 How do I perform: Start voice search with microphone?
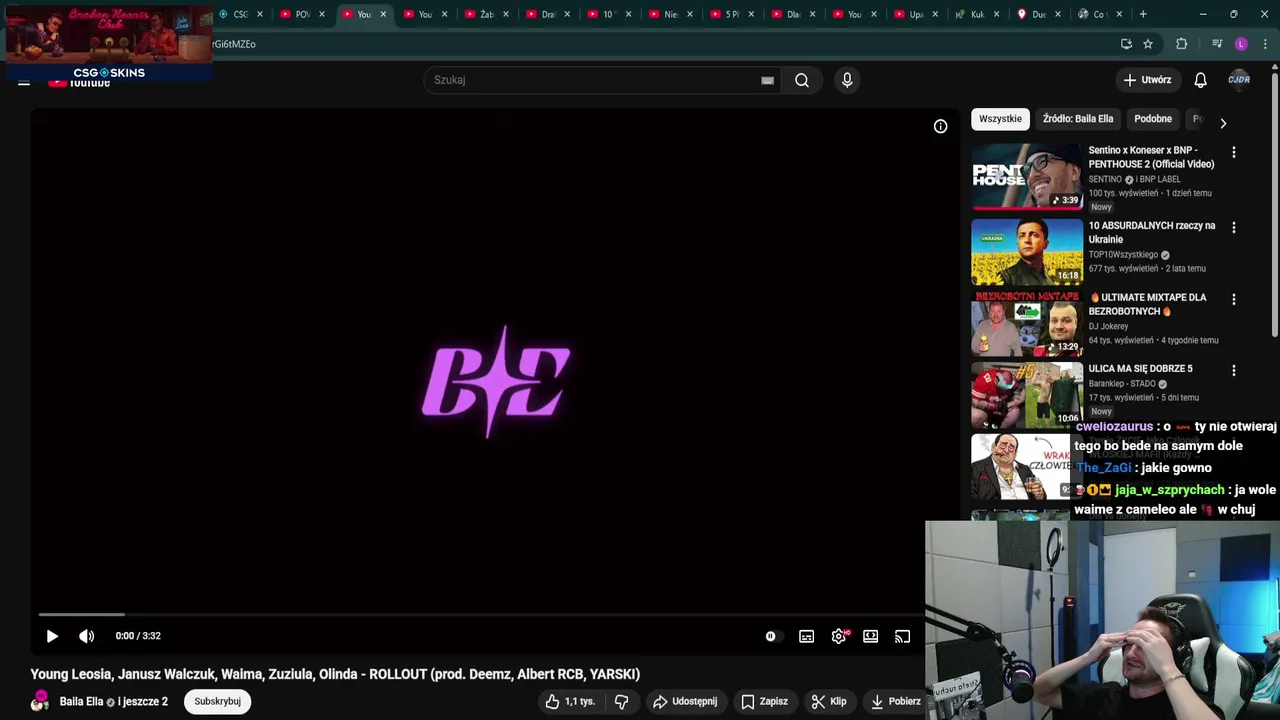tap(847, 80)
